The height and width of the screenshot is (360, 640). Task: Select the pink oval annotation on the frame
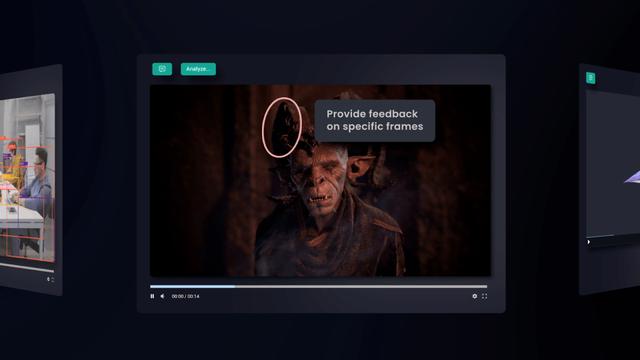(x=282, y=127)
